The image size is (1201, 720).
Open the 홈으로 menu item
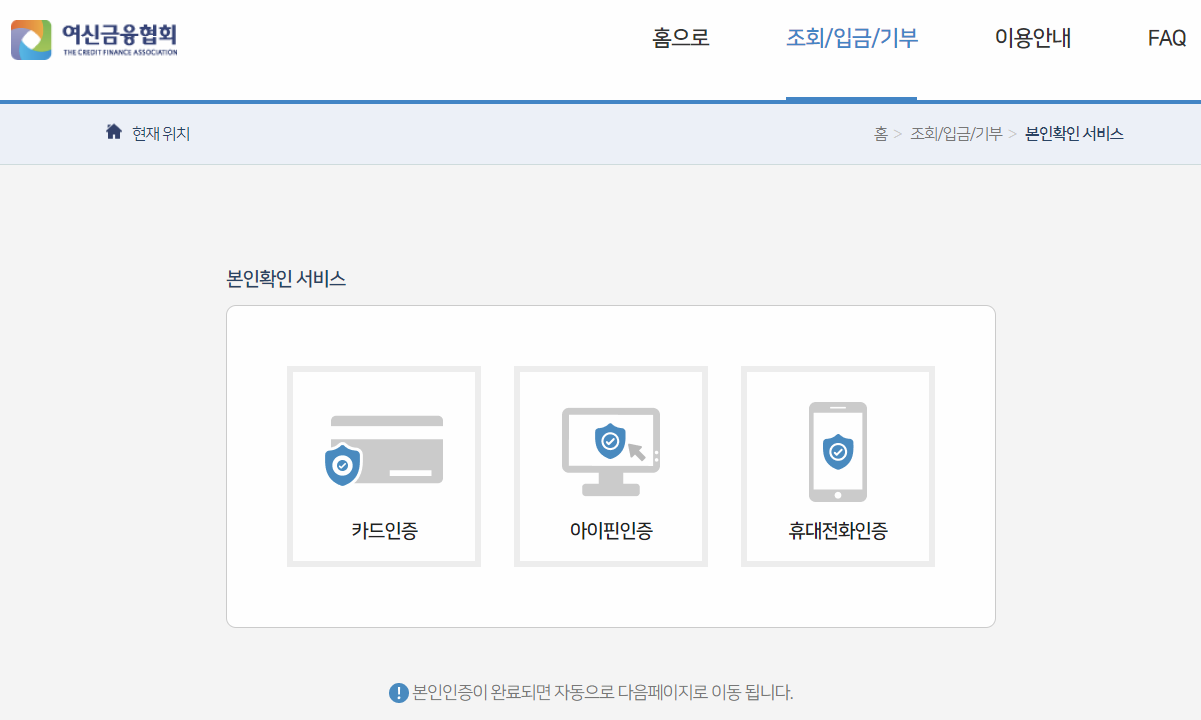tap(679, 37)
